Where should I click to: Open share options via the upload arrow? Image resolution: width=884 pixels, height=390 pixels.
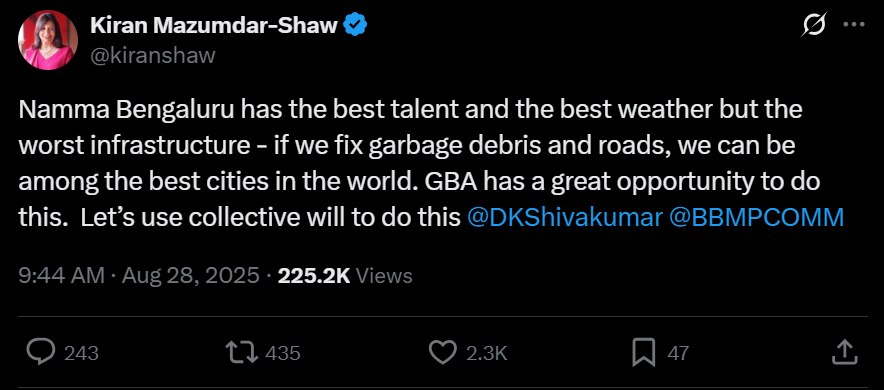845,353
